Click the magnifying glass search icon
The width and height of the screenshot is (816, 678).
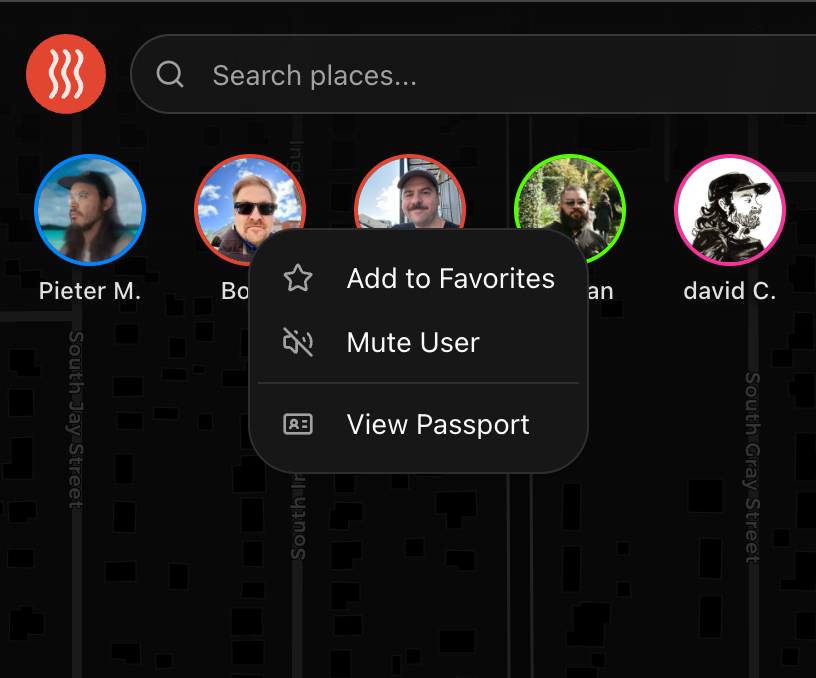coord(170,75)
